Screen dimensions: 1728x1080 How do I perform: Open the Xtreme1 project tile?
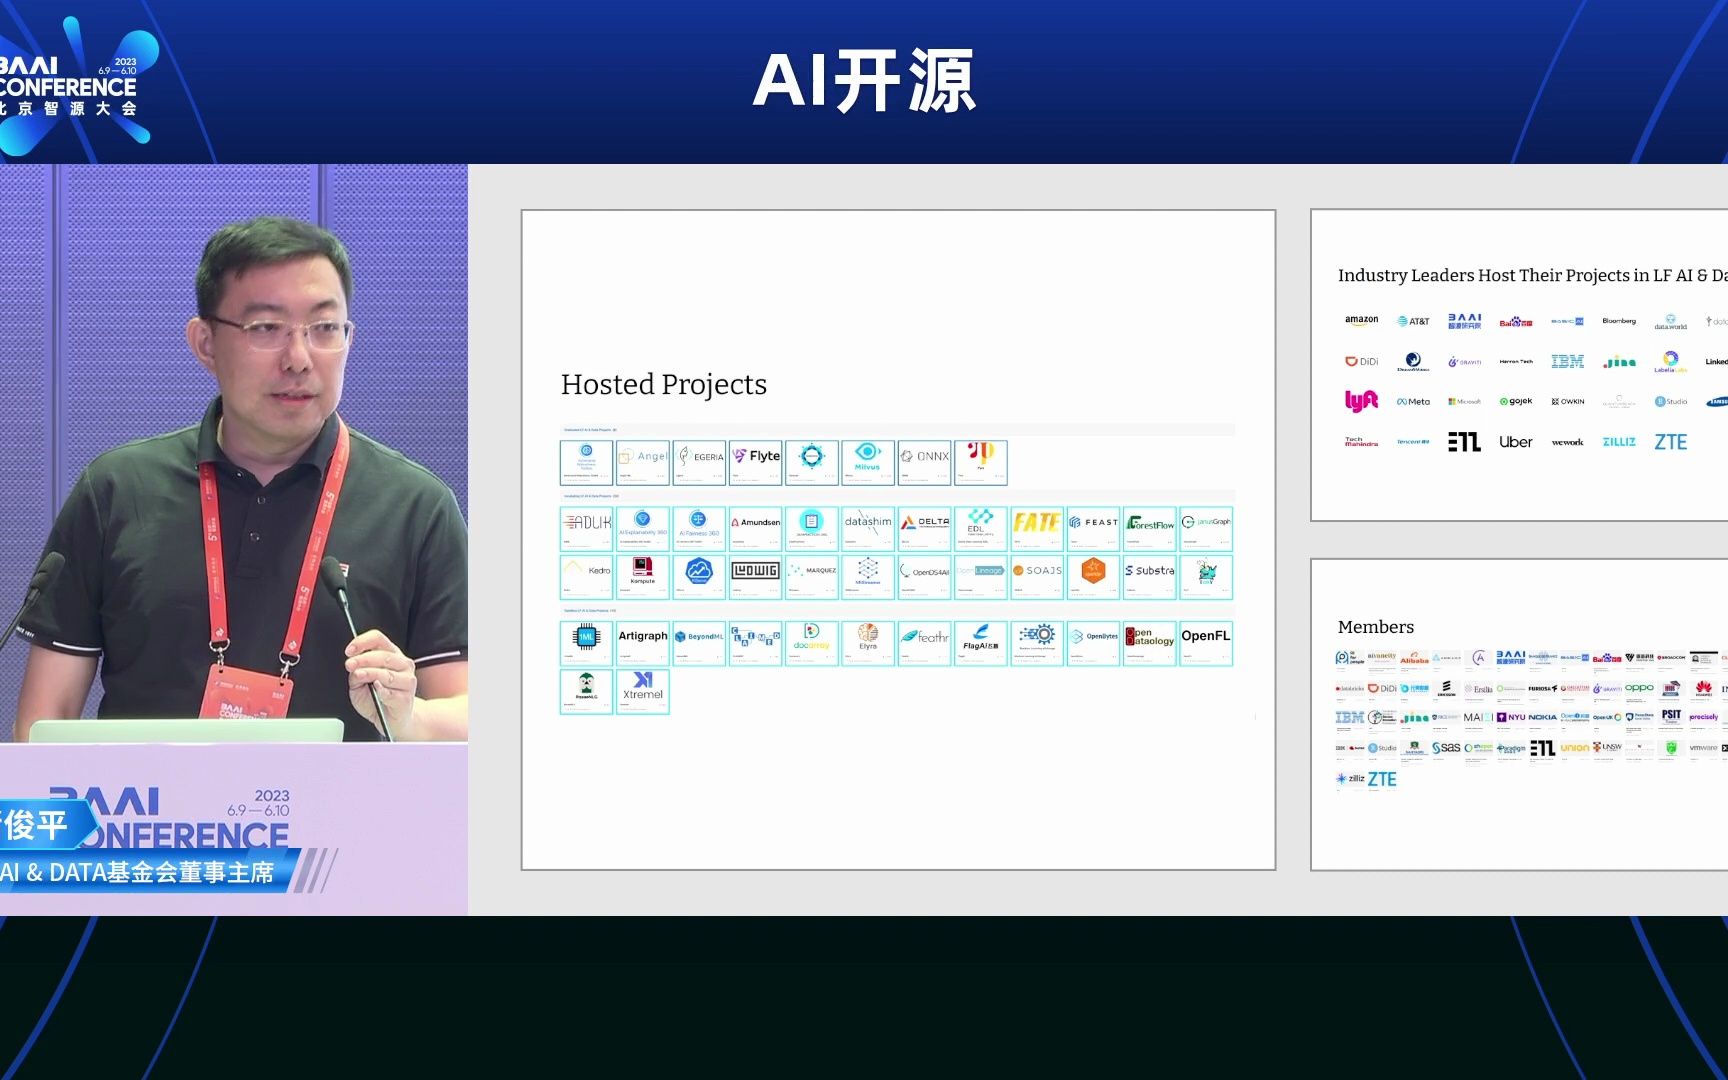(642, 691)
